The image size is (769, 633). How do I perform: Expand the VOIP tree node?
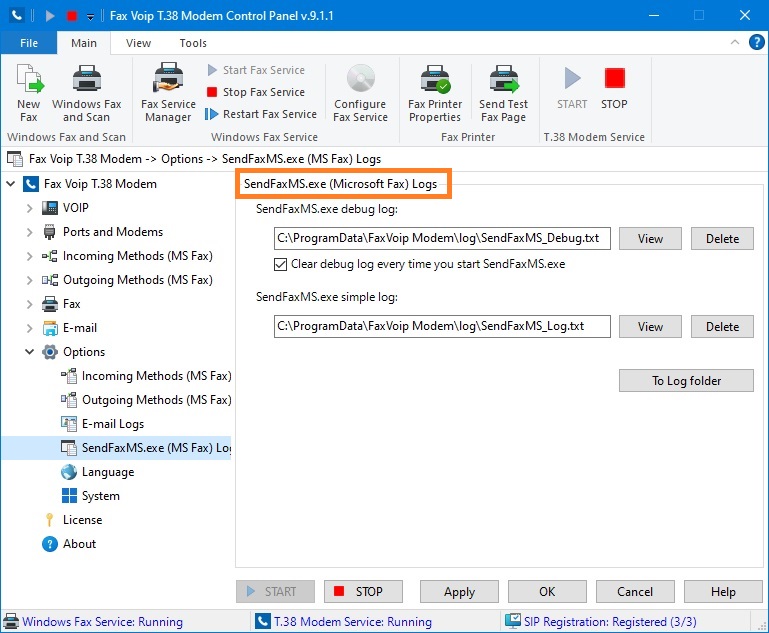29,208
